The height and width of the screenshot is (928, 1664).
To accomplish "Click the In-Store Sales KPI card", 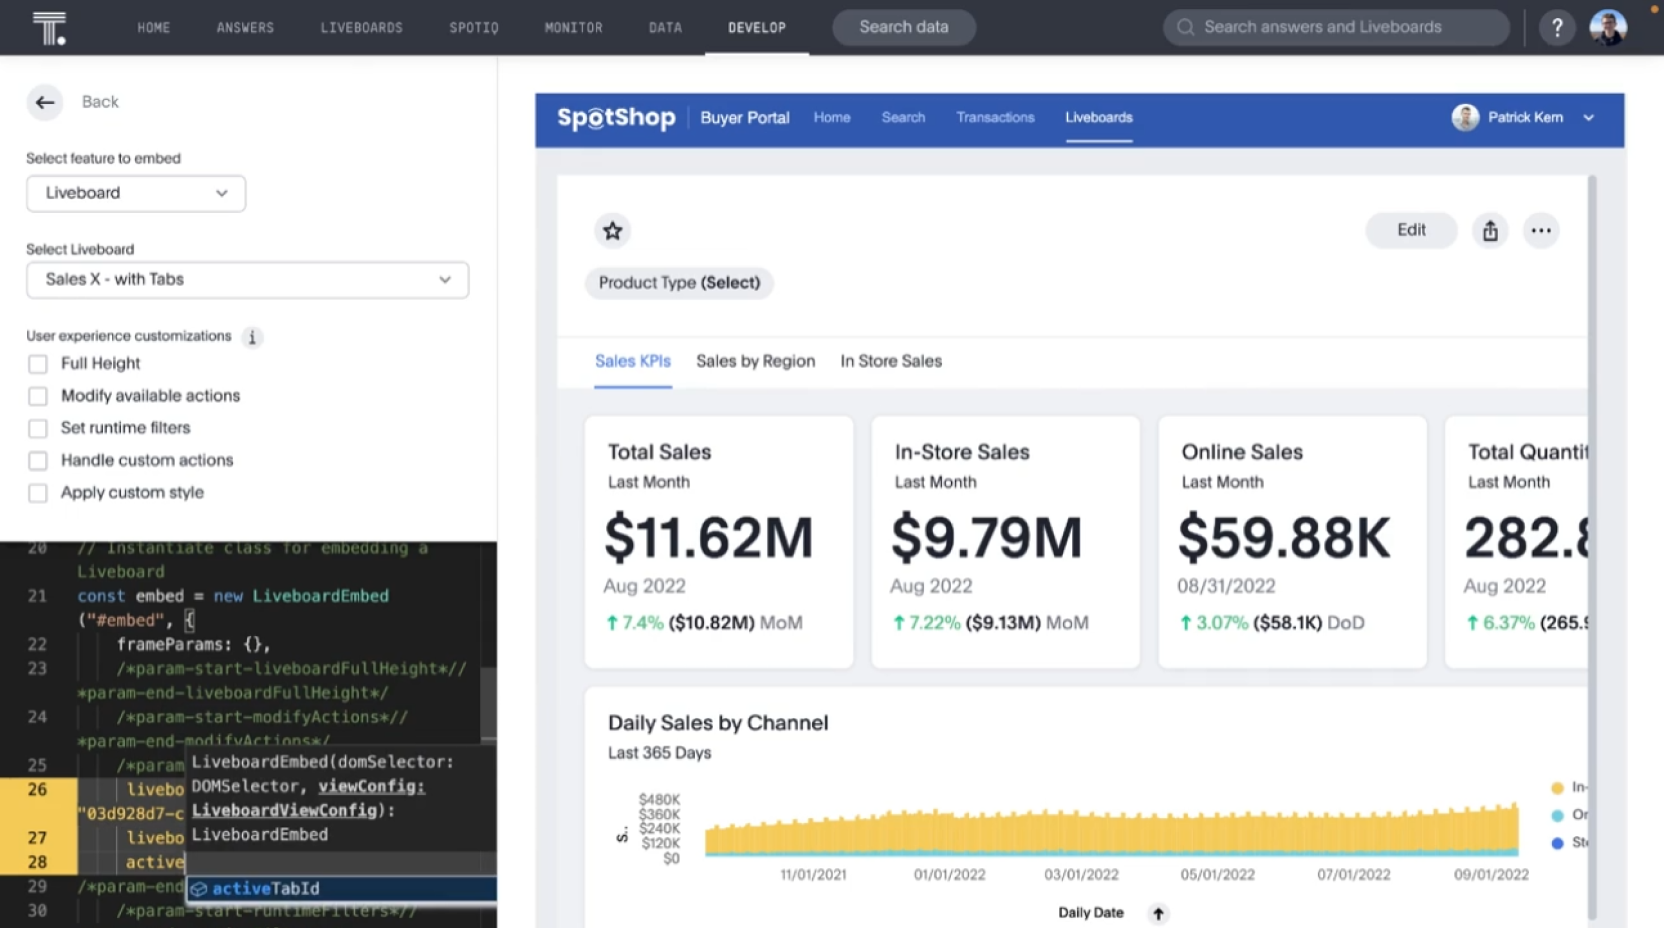I will click(1005, 542).
